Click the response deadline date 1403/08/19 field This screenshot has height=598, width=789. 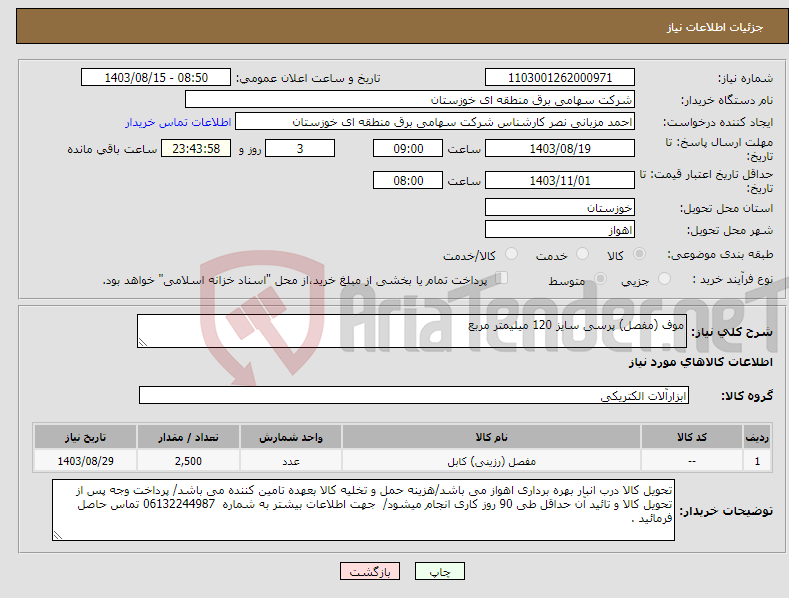click(560, 148)
